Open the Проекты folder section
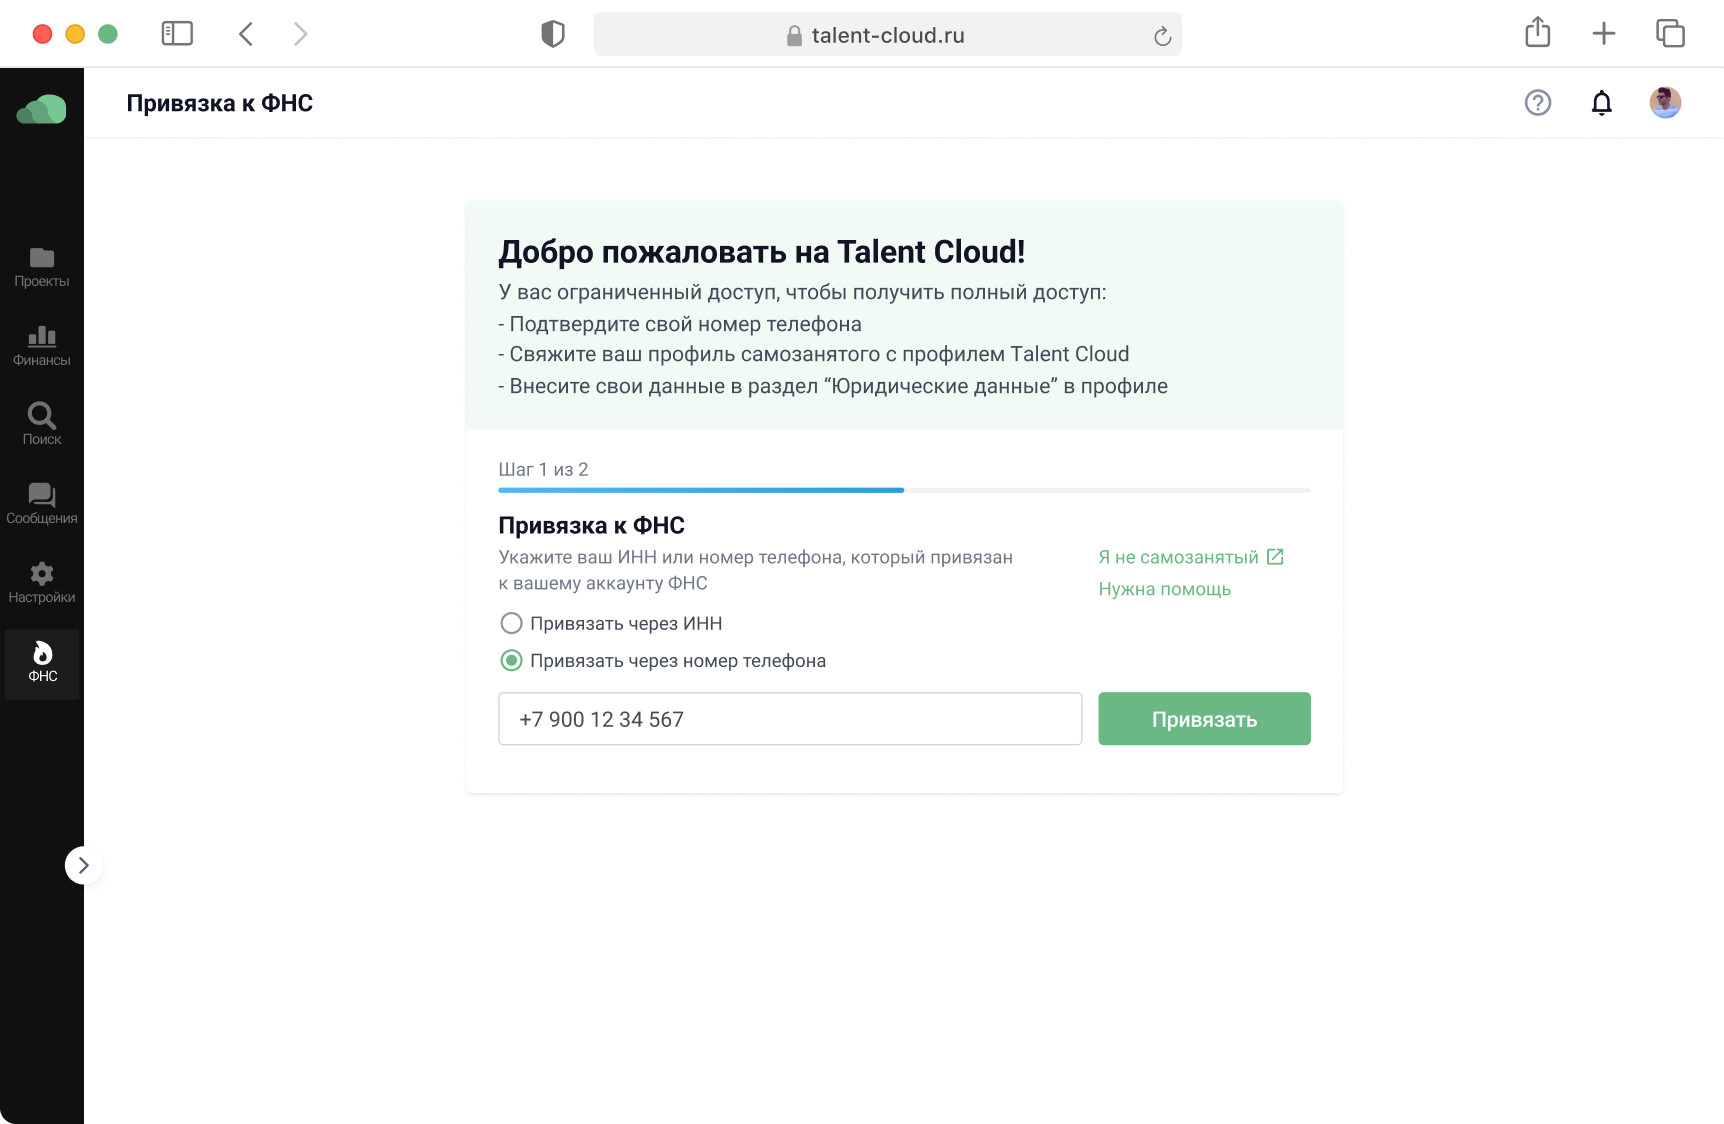 pos(42,267)
